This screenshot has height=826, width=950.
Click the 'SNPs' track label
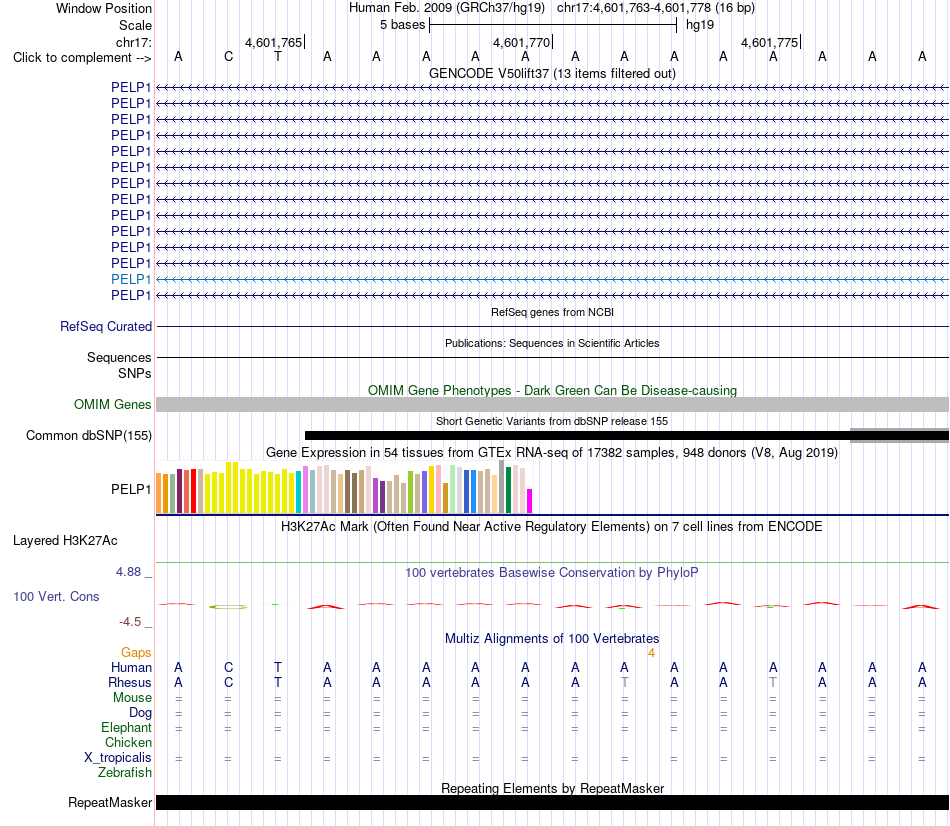tap(135, 373)
